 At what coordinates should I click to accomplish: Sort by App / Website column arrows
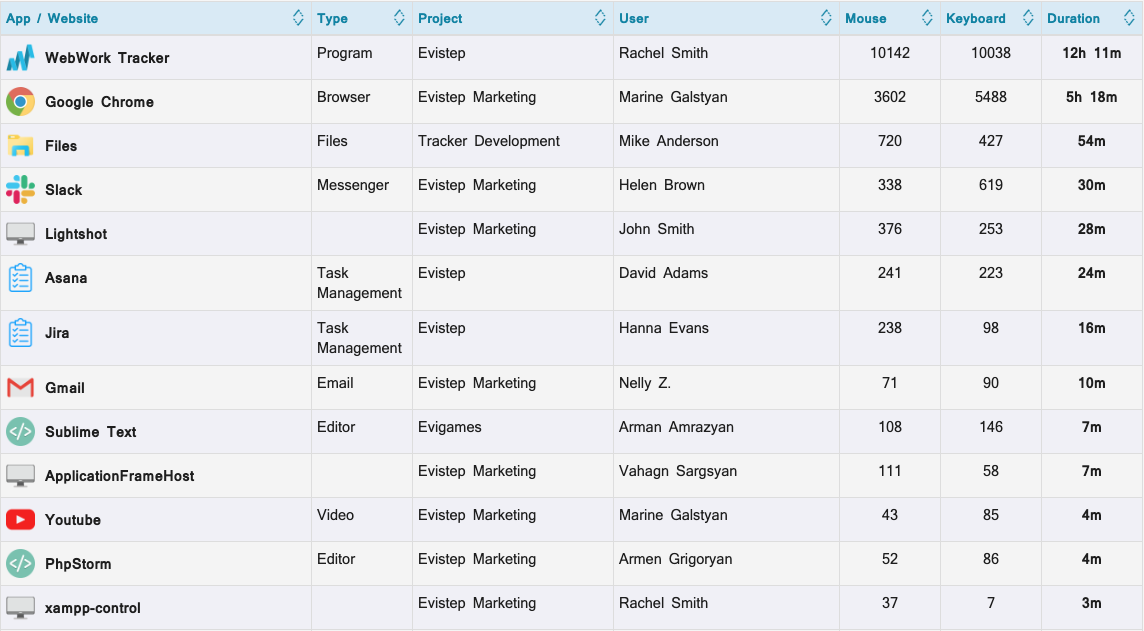[298, 18]
